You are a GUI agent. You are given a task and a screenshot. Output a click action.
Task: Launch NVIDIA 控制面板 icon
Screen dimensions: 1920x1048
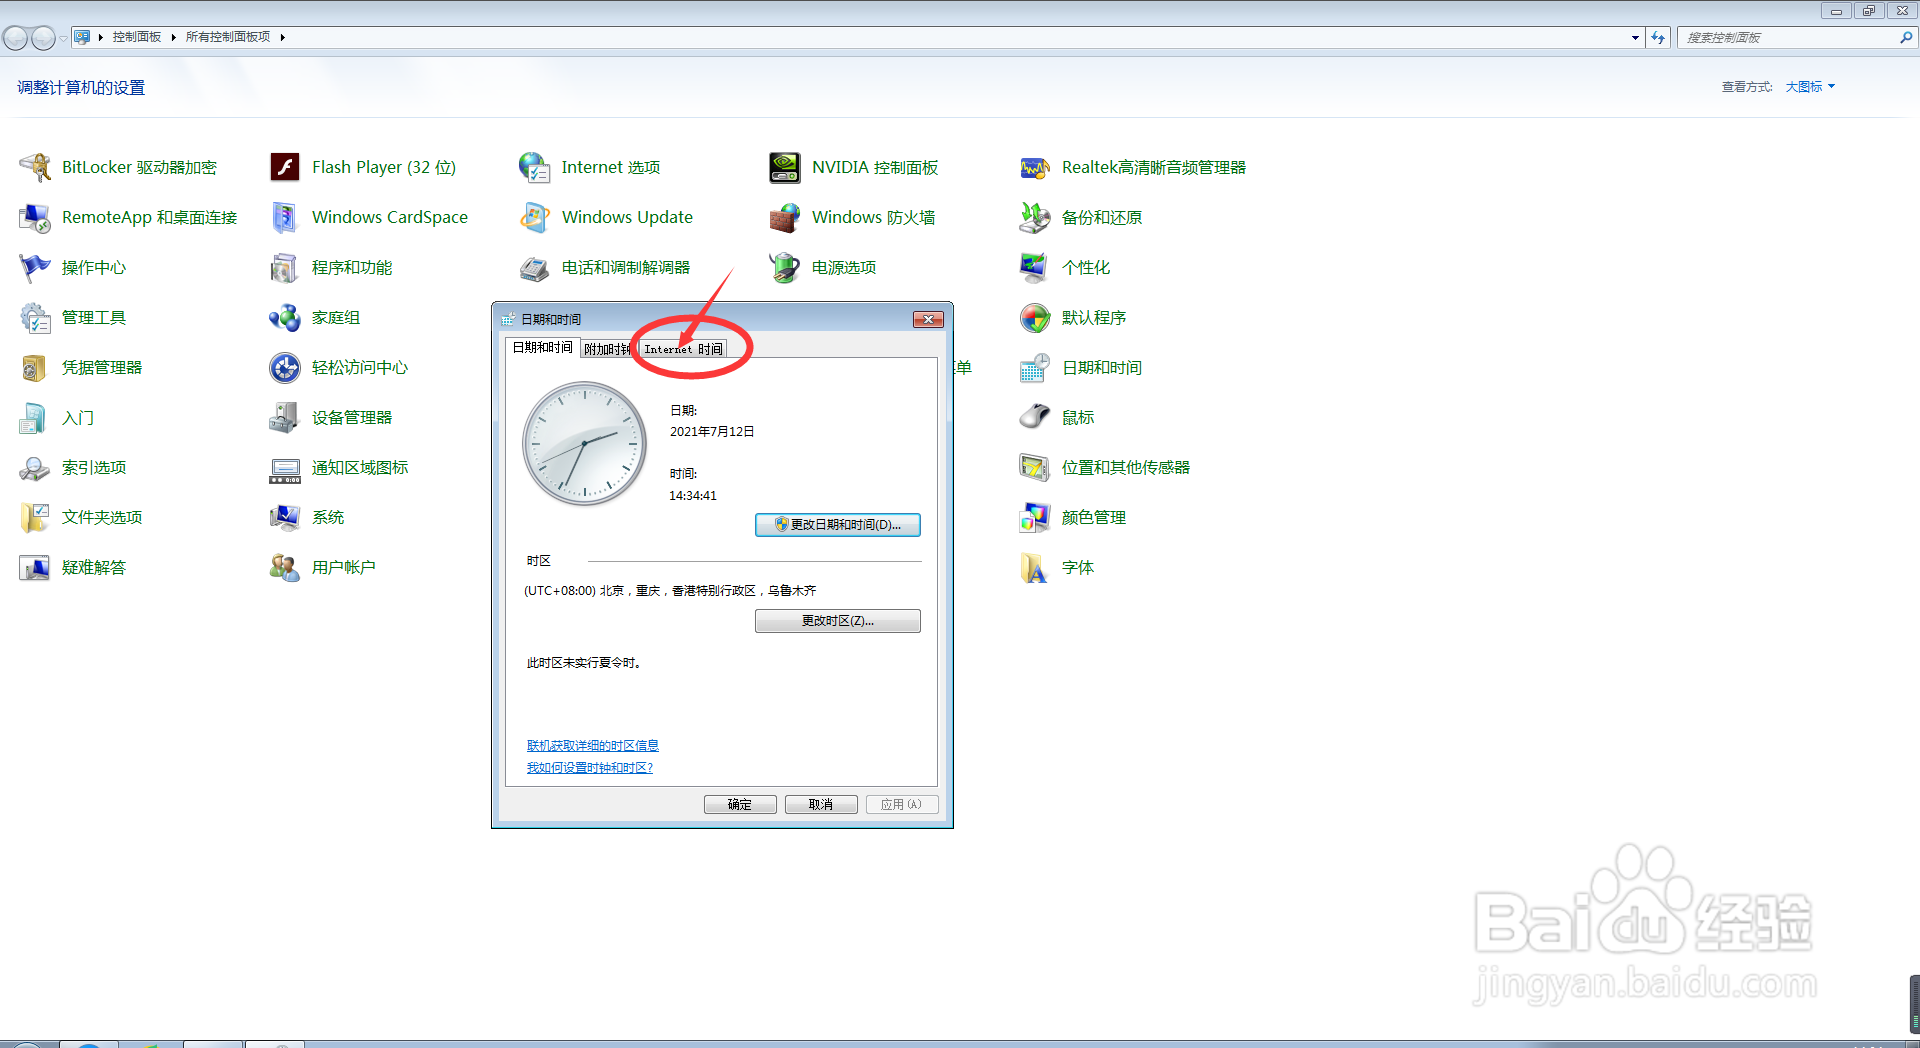(x=785, y=167)
